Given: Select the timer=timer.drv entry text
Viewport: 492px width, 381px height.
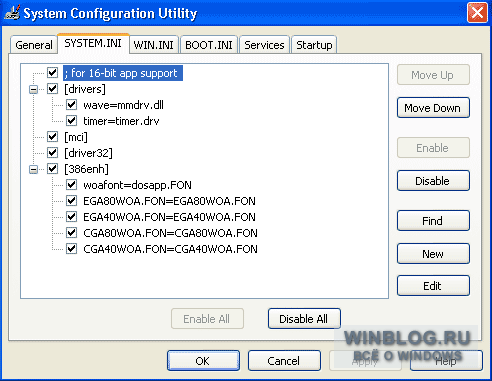Looking at the screenshot, I should (x=121, y=121).
